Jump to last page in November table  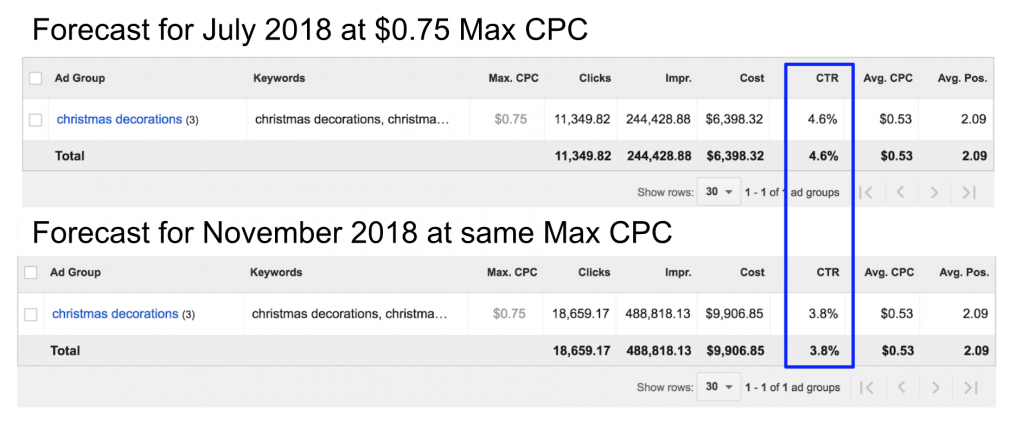[x=968, y=387]
